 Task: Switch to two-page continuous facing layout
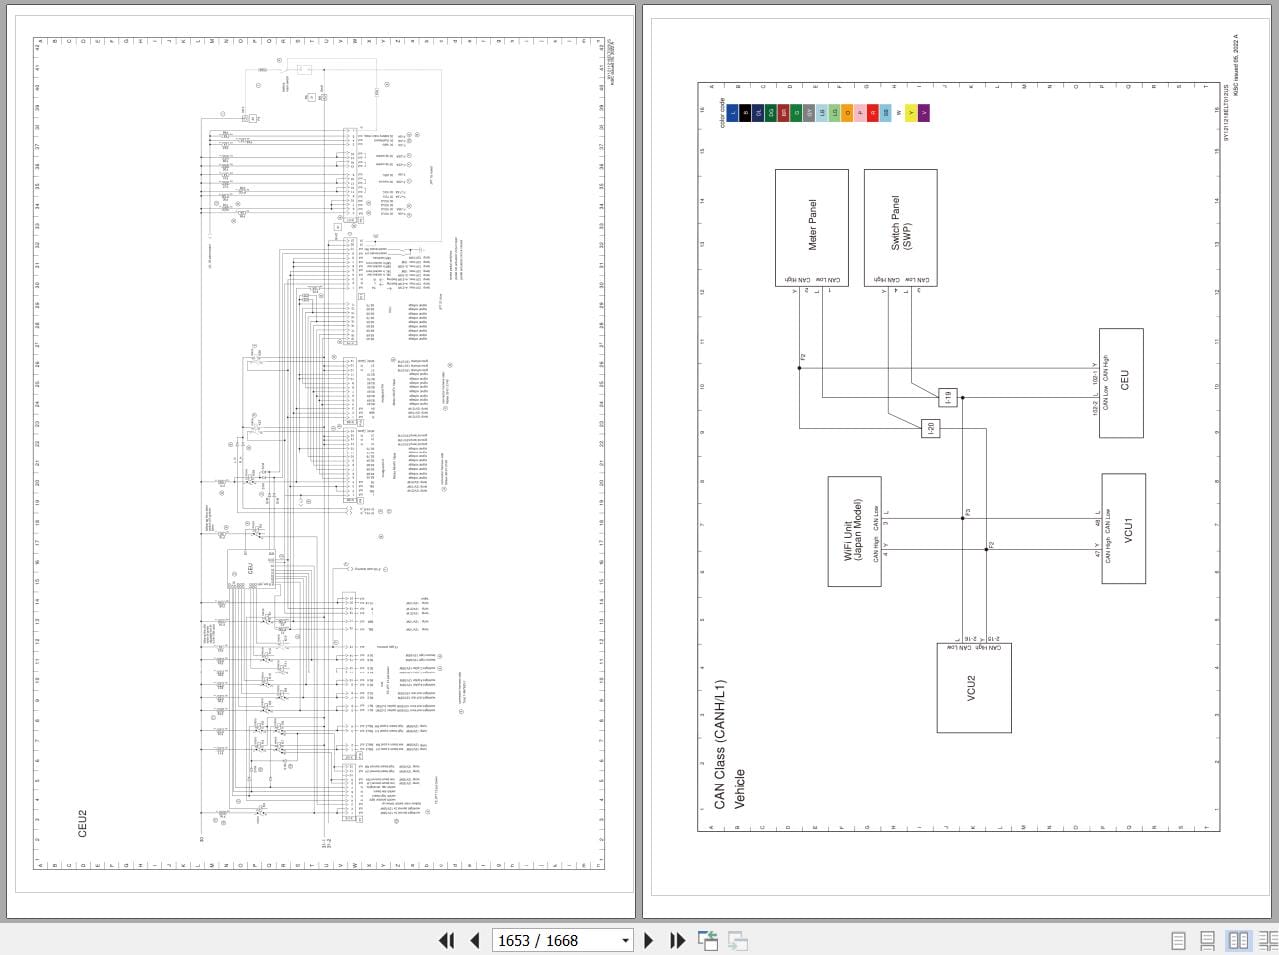tap(1268, 940)
